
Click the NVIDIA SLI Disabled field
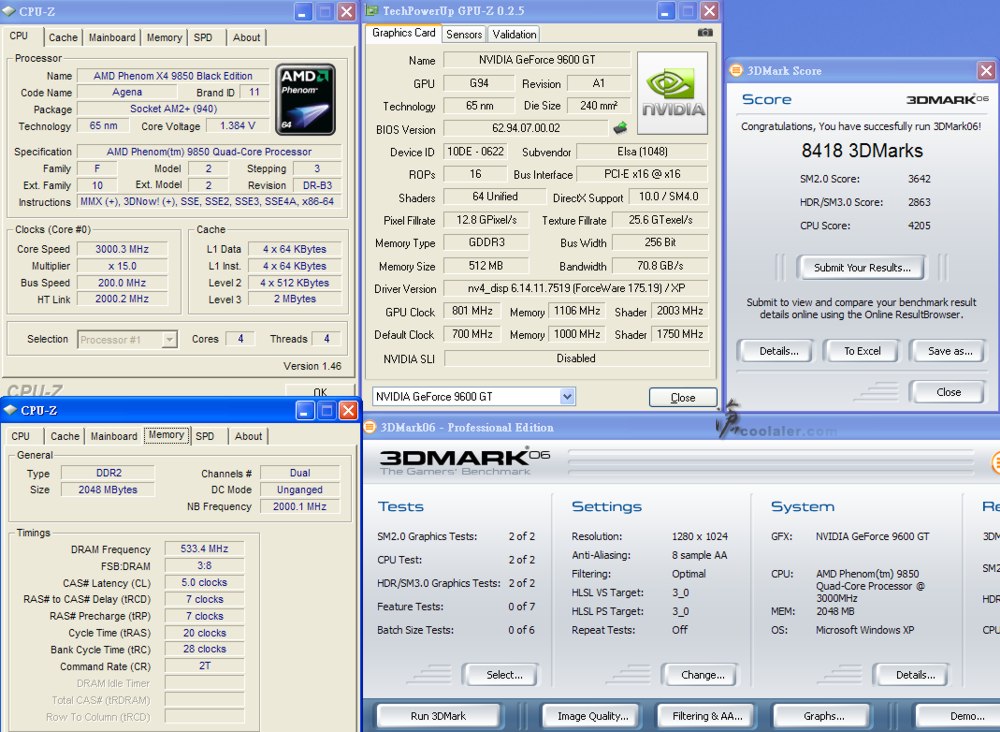click(576, 358)
